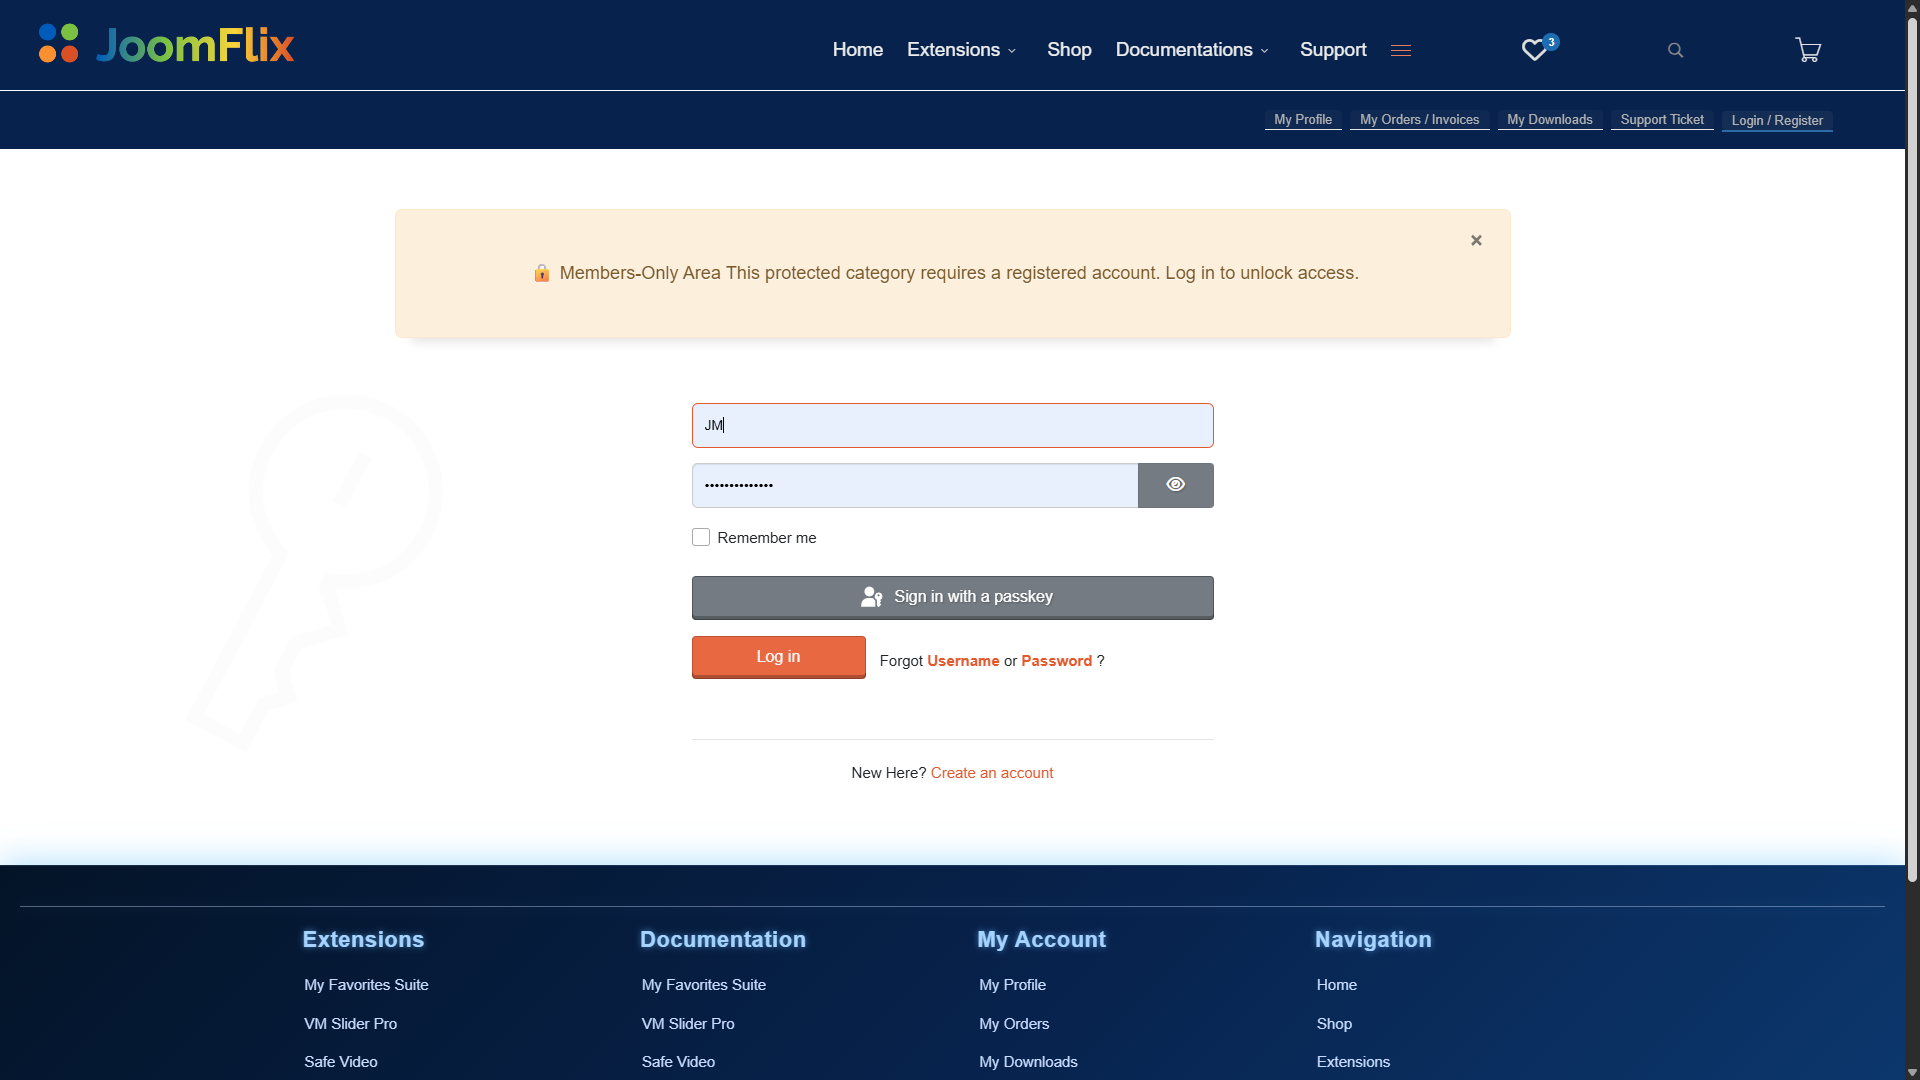Click the passkey user icon

coord(871,597)
